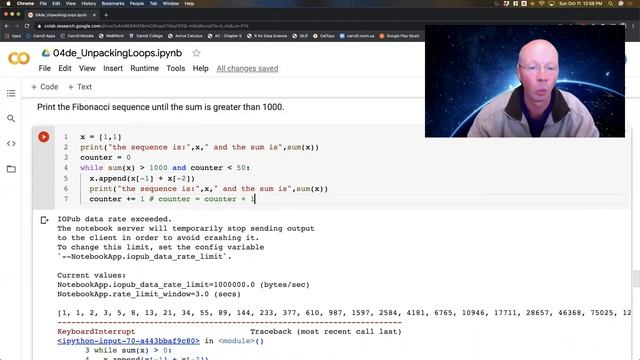Click the Google Drive icon beside notebook title

tap(46, 53)
